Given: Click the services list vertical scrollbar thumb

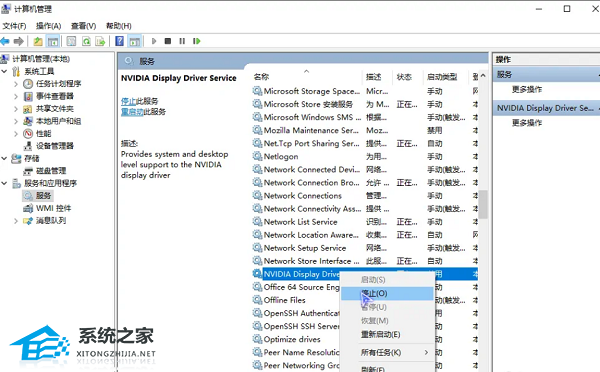Looking at the screenshot, I should (483, 204).
